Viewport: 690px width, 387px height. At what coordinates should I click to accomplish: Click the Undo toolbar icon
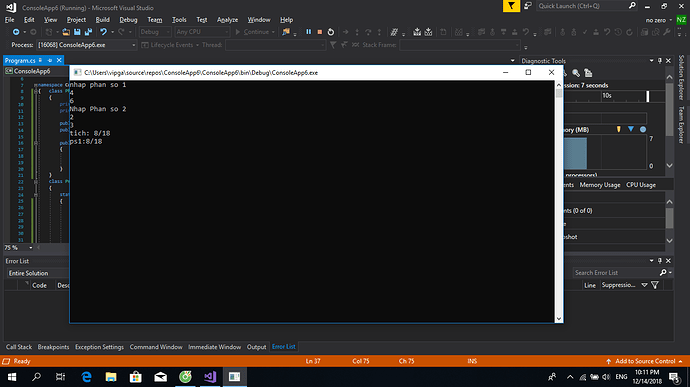(x=103, y=32)
